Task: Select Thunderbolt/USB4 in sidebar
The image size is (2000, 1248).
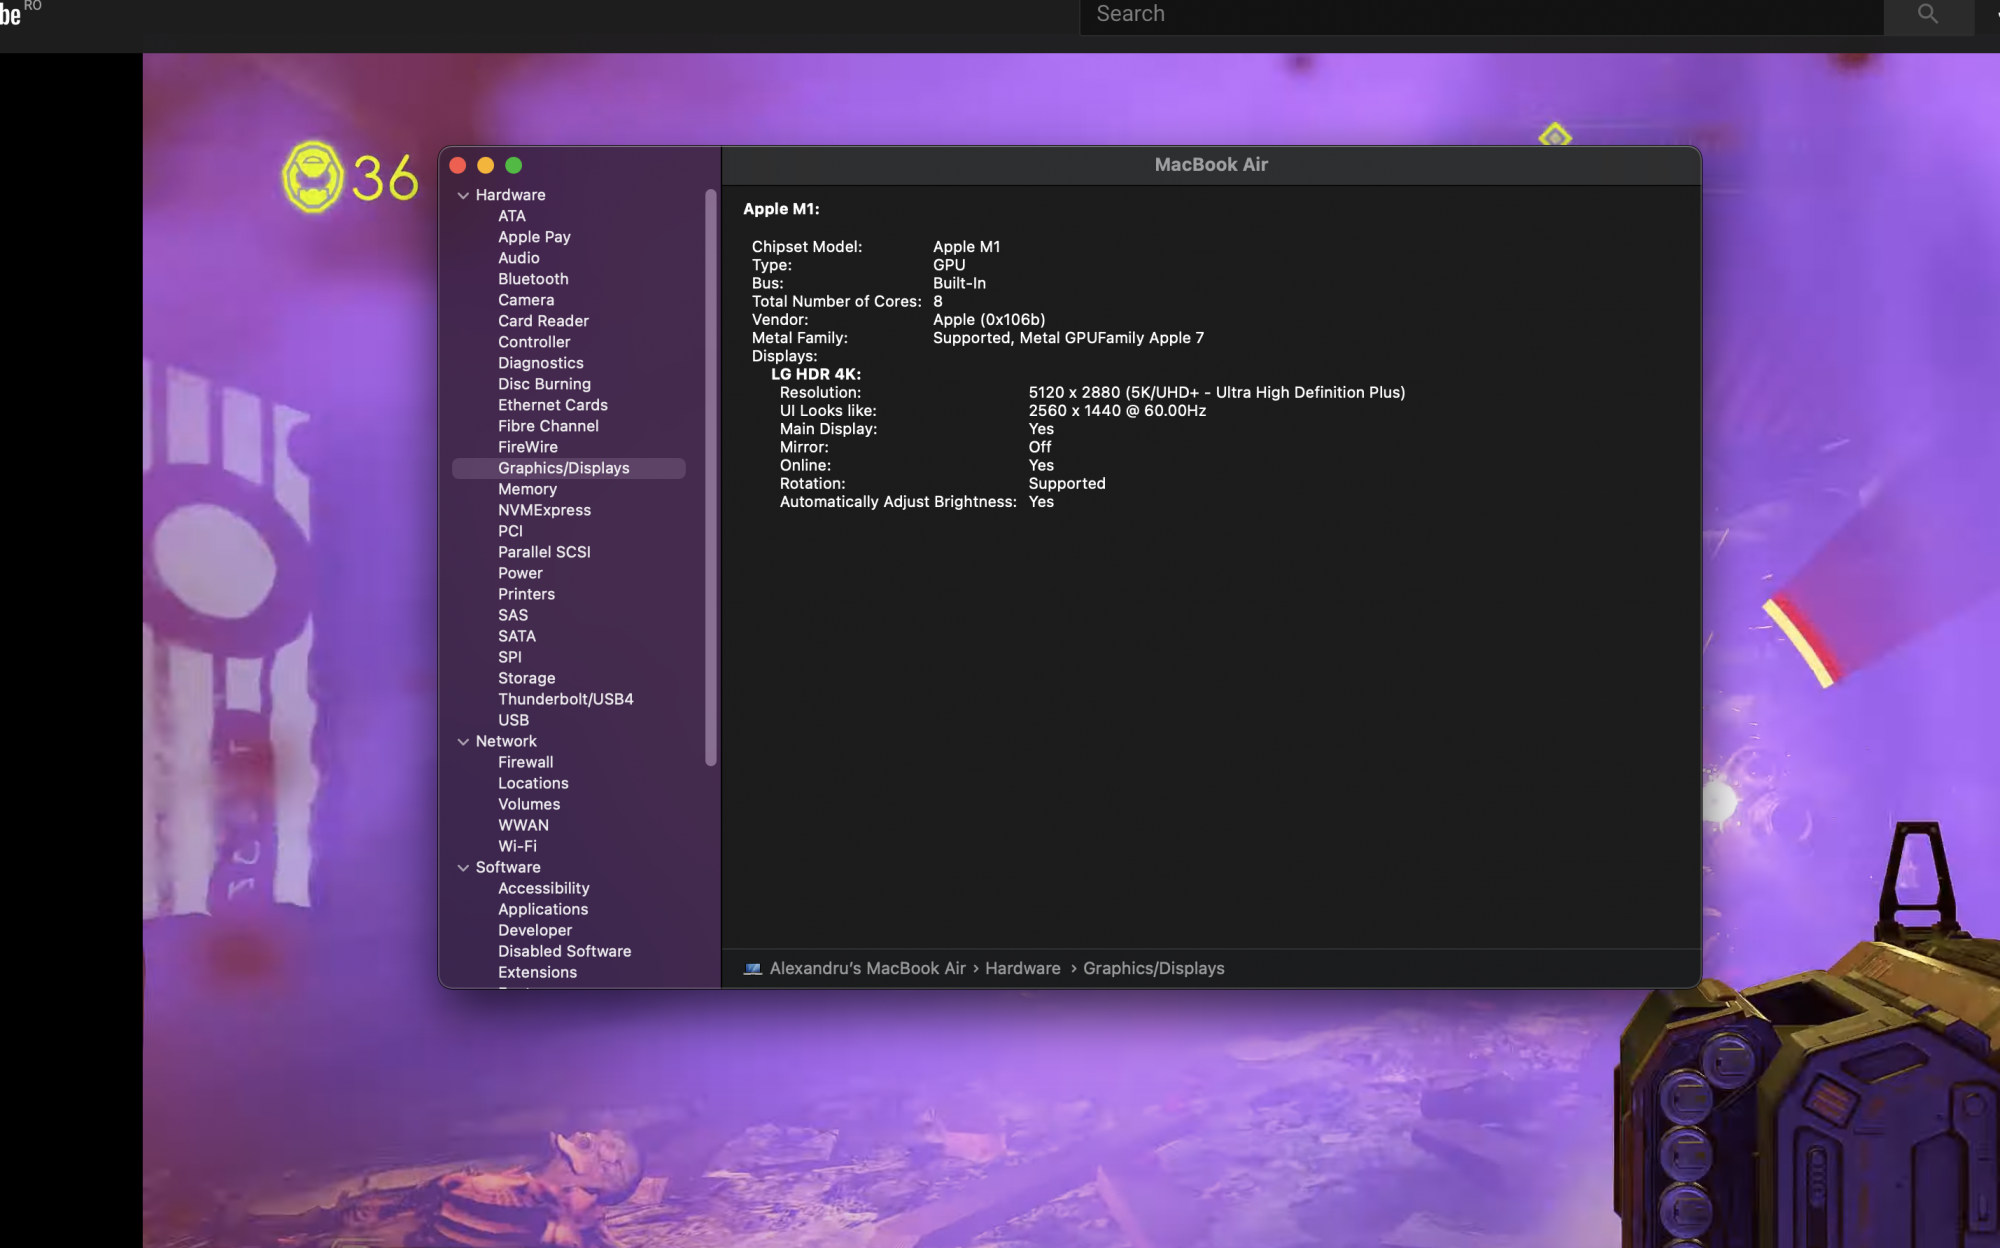Action: (x=565, y=699)
